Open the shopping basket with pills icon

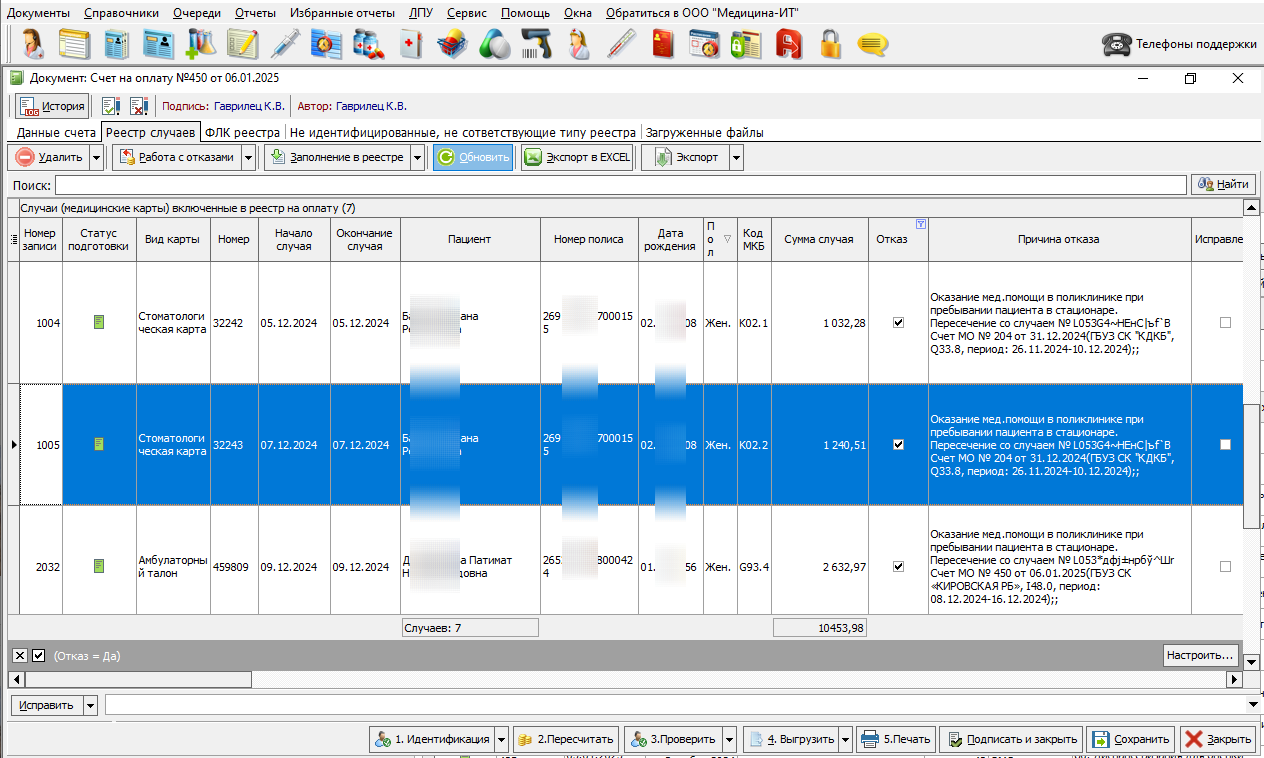453,44
